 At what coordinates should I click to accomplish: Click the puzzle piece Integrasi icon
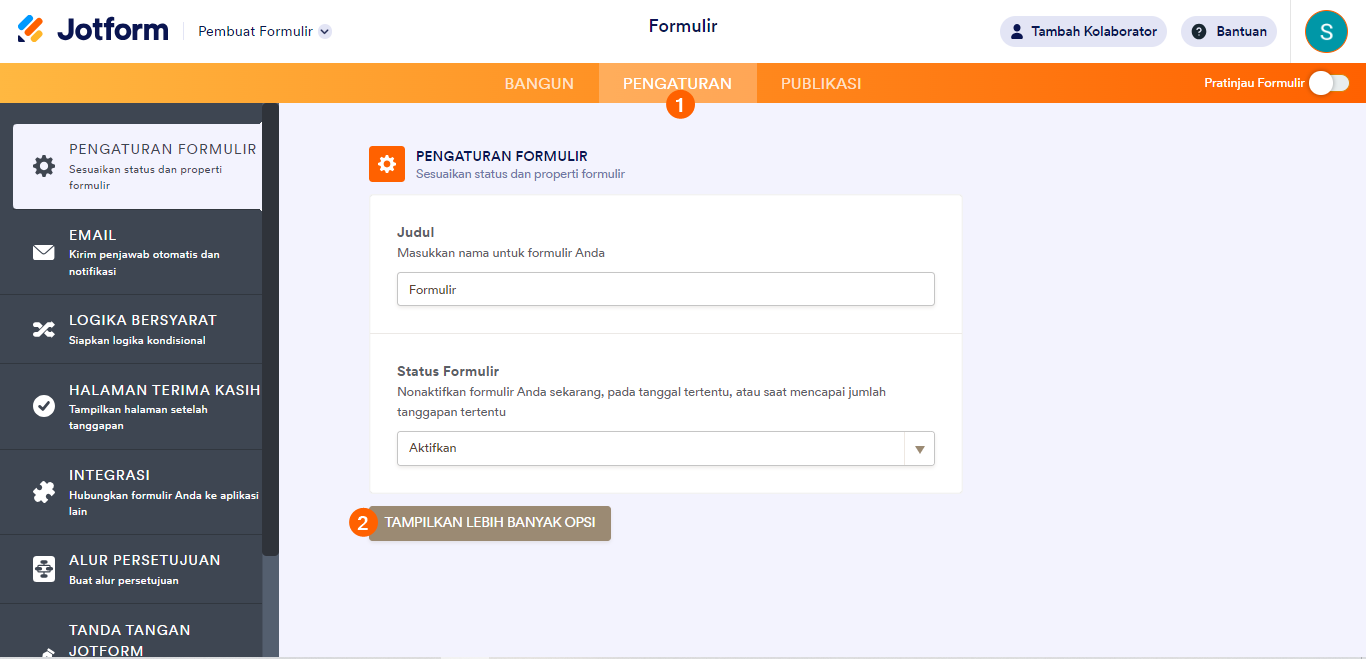tap(44, 492)
